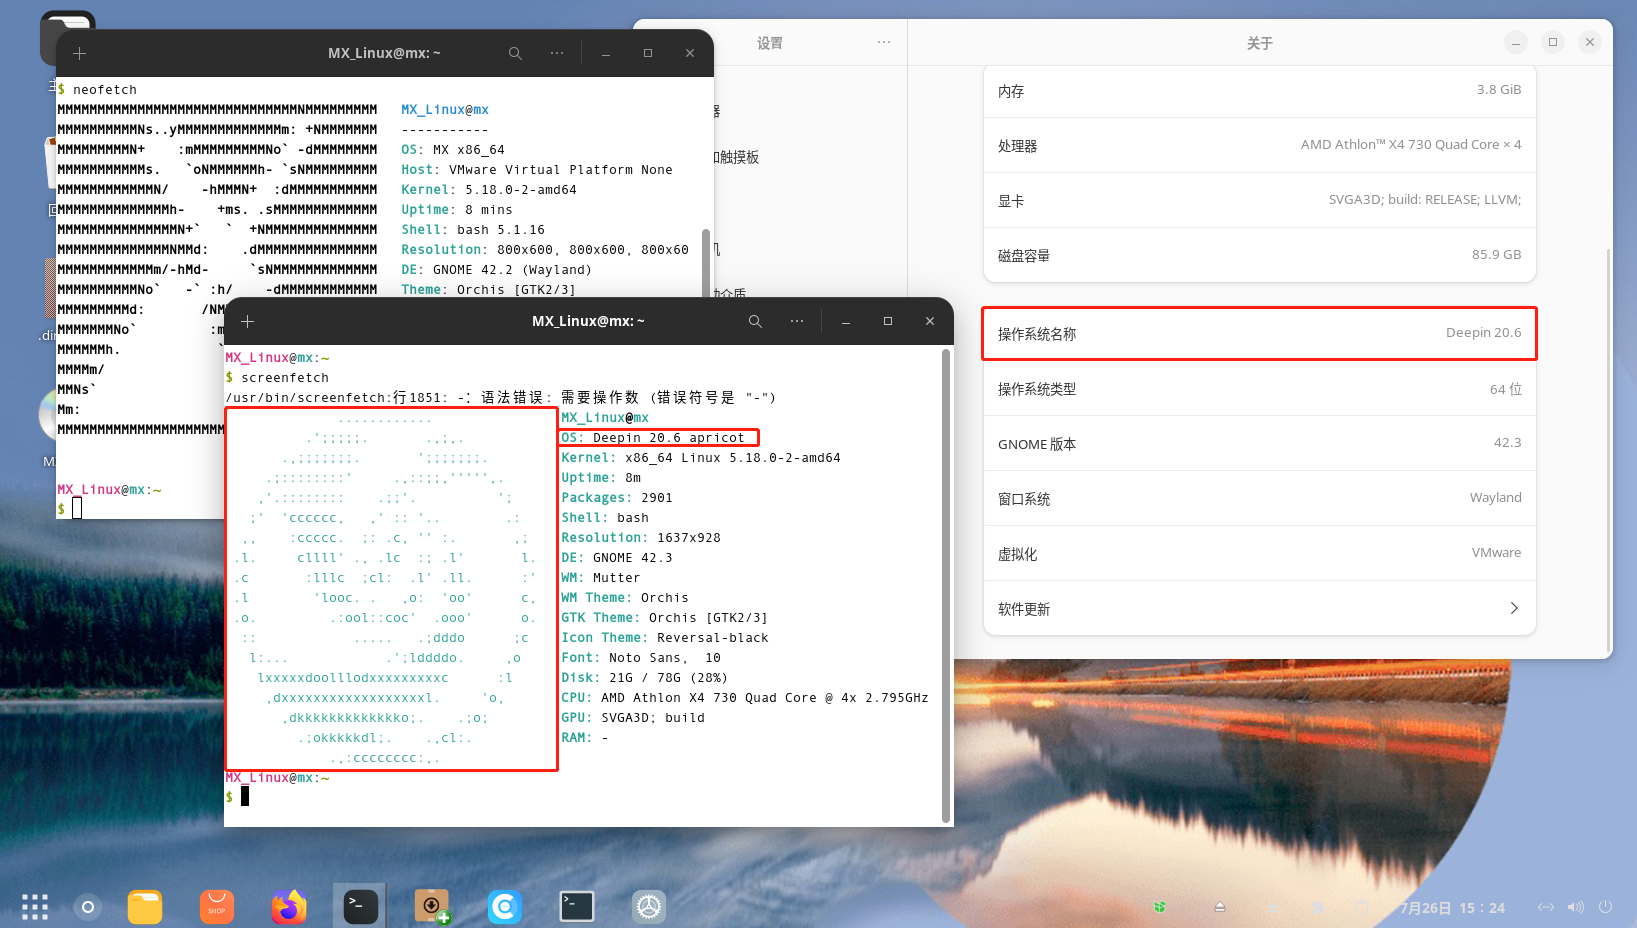Open the neofetch terminal's three-dot menu

click(x=557, y=53)
